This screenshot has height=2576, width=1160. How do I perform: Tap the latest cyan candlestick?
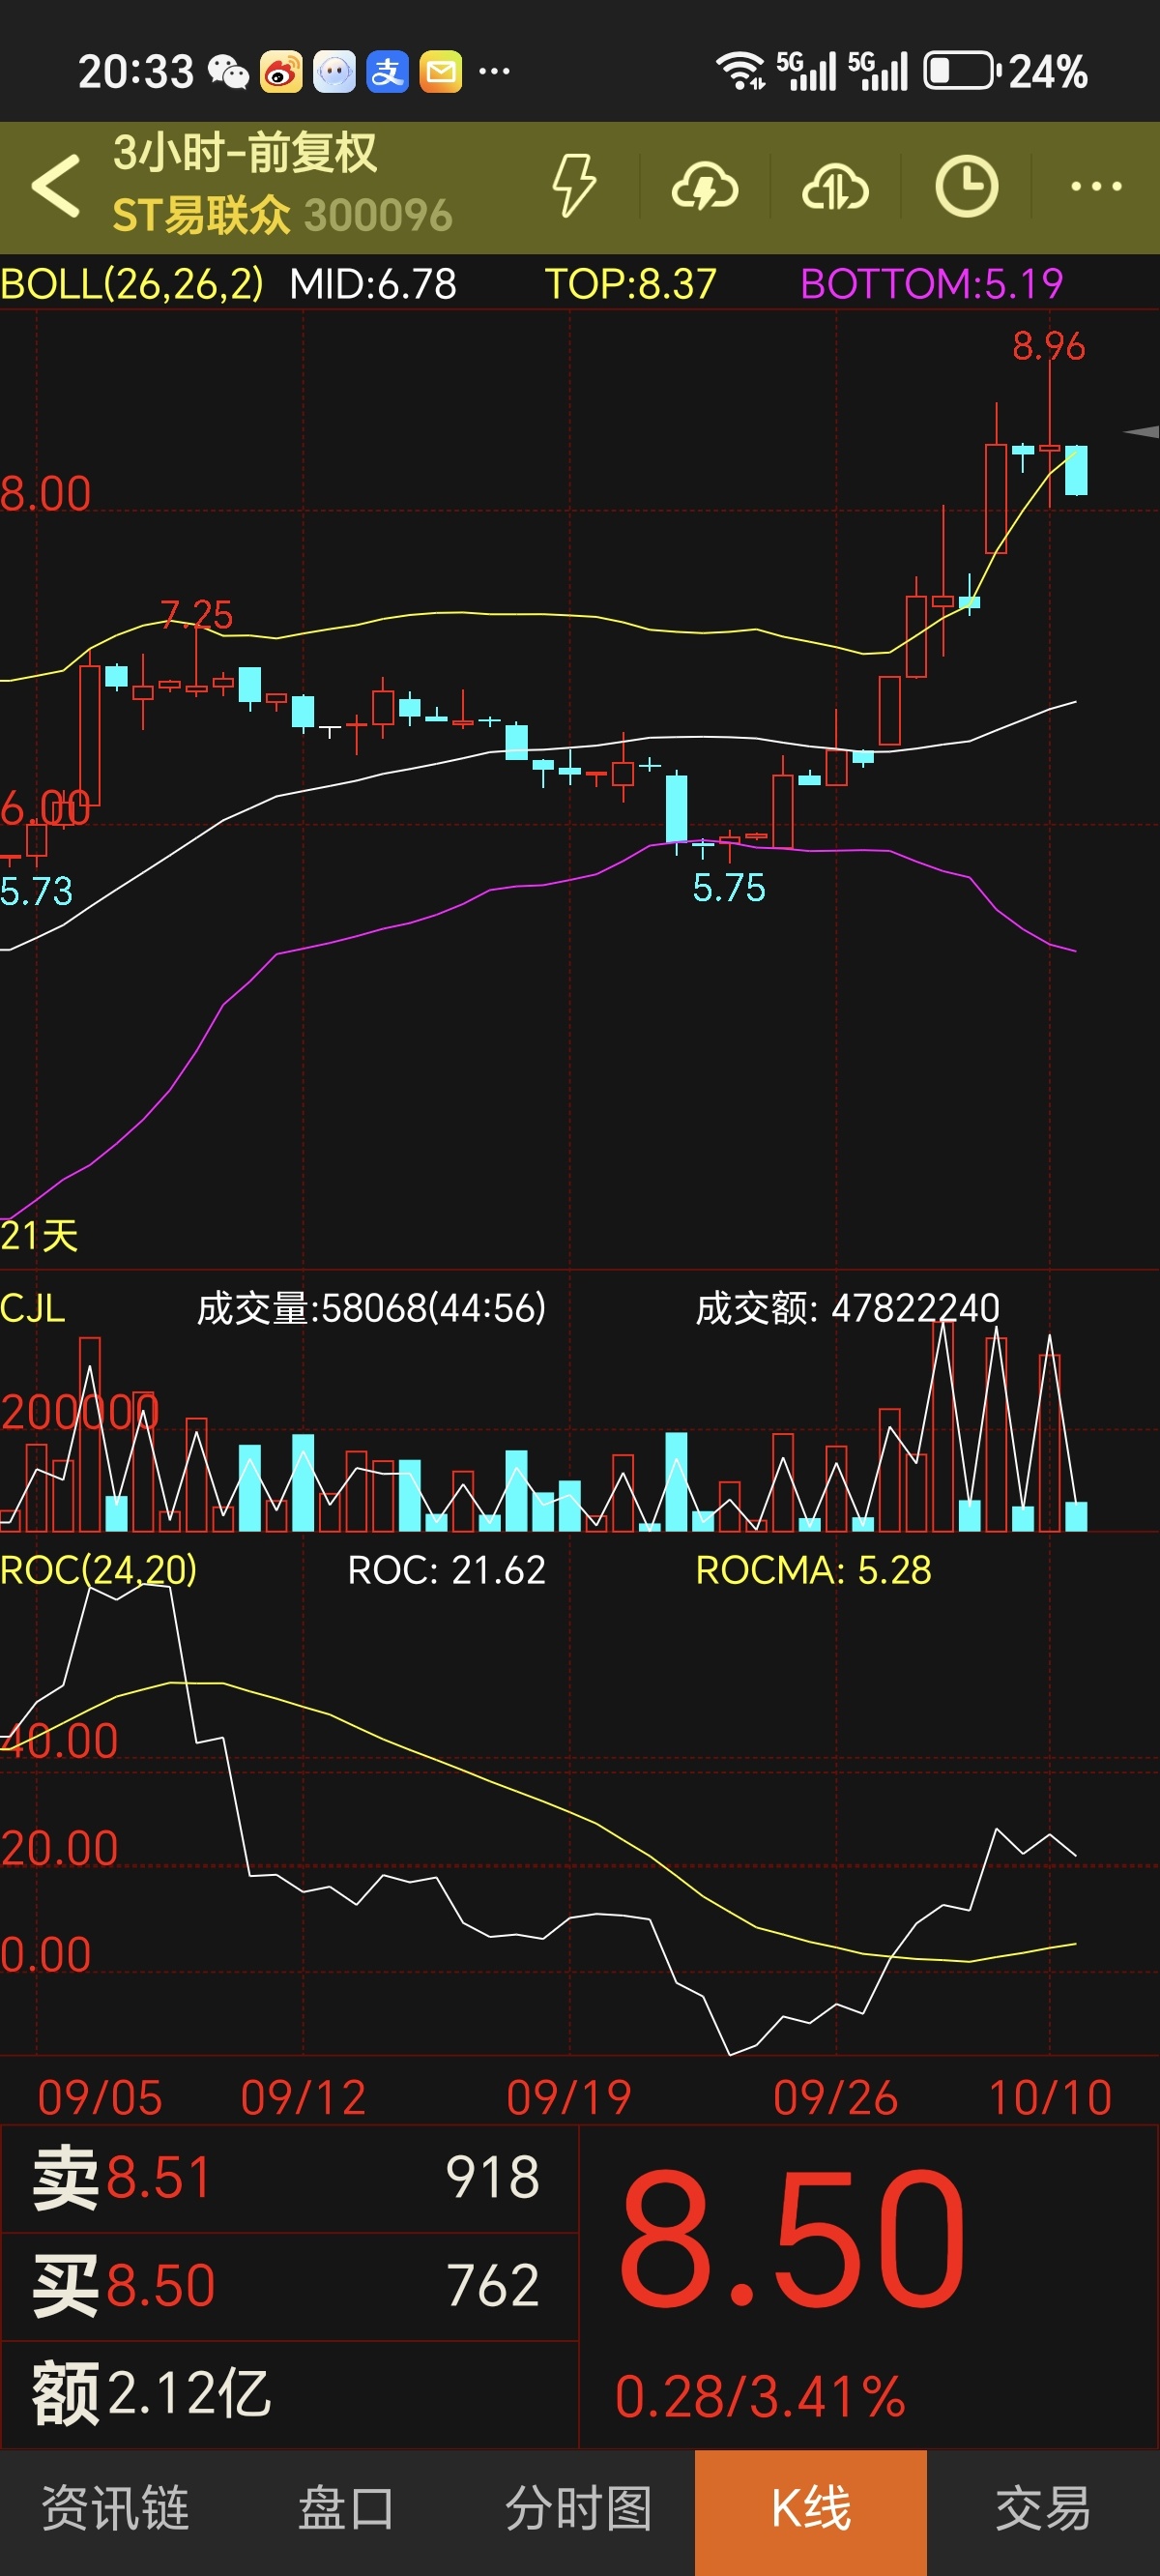tap(1076, 470)
